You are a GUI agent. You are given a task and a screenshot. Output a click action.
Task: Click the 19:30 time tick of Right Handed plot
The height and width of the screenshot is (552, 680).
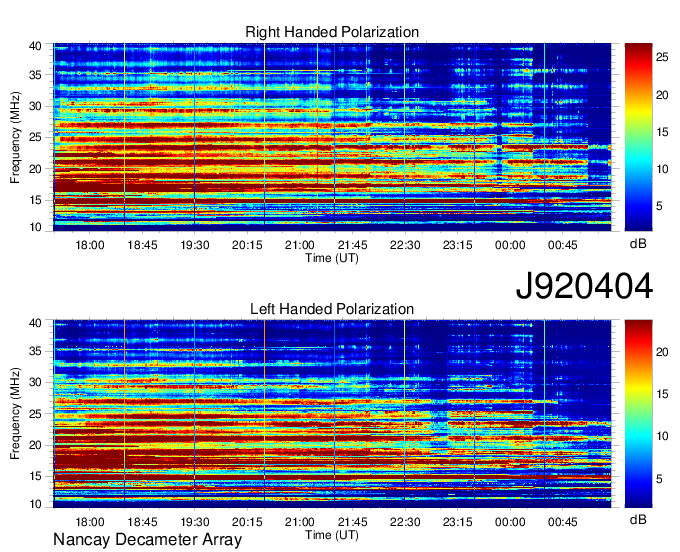pyautogui.click(x=195, y=245)
